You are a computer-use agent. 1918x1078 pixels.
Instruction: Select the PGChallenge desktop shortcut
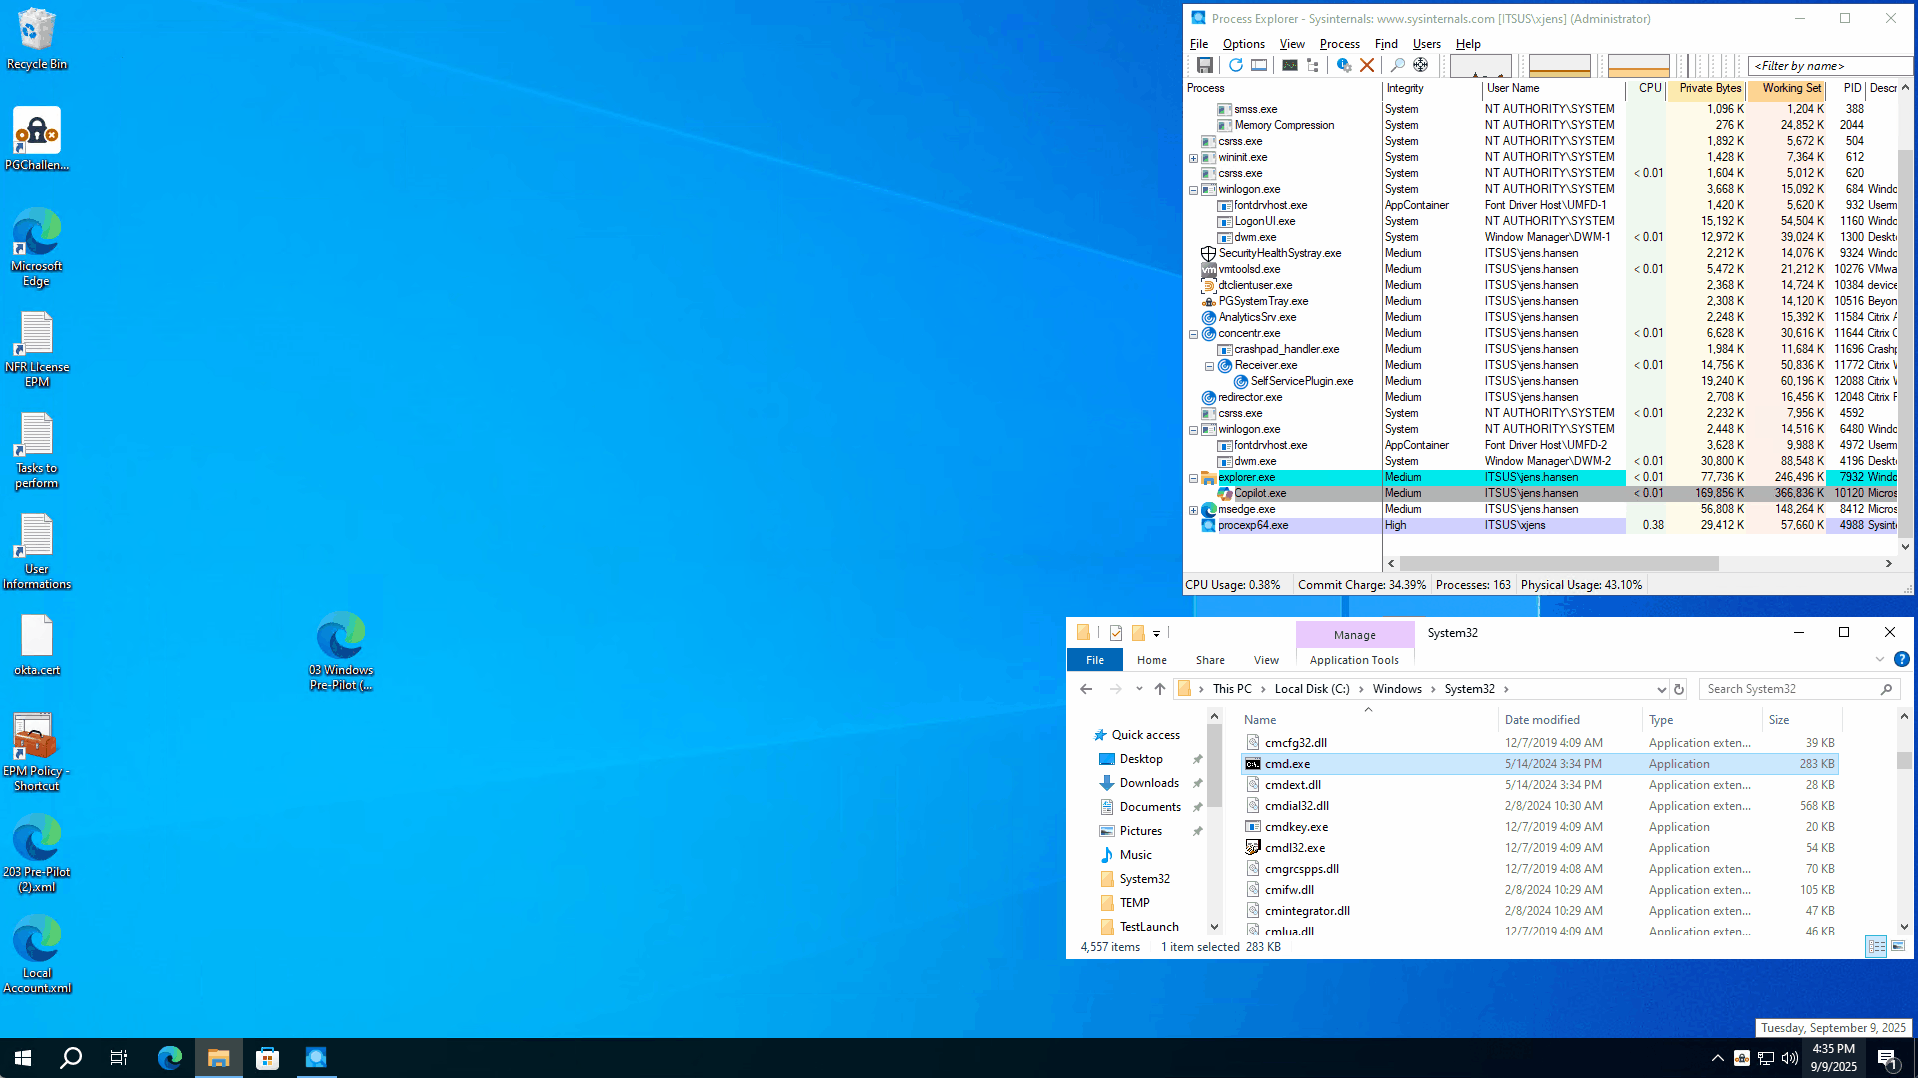tap(37, 139)
